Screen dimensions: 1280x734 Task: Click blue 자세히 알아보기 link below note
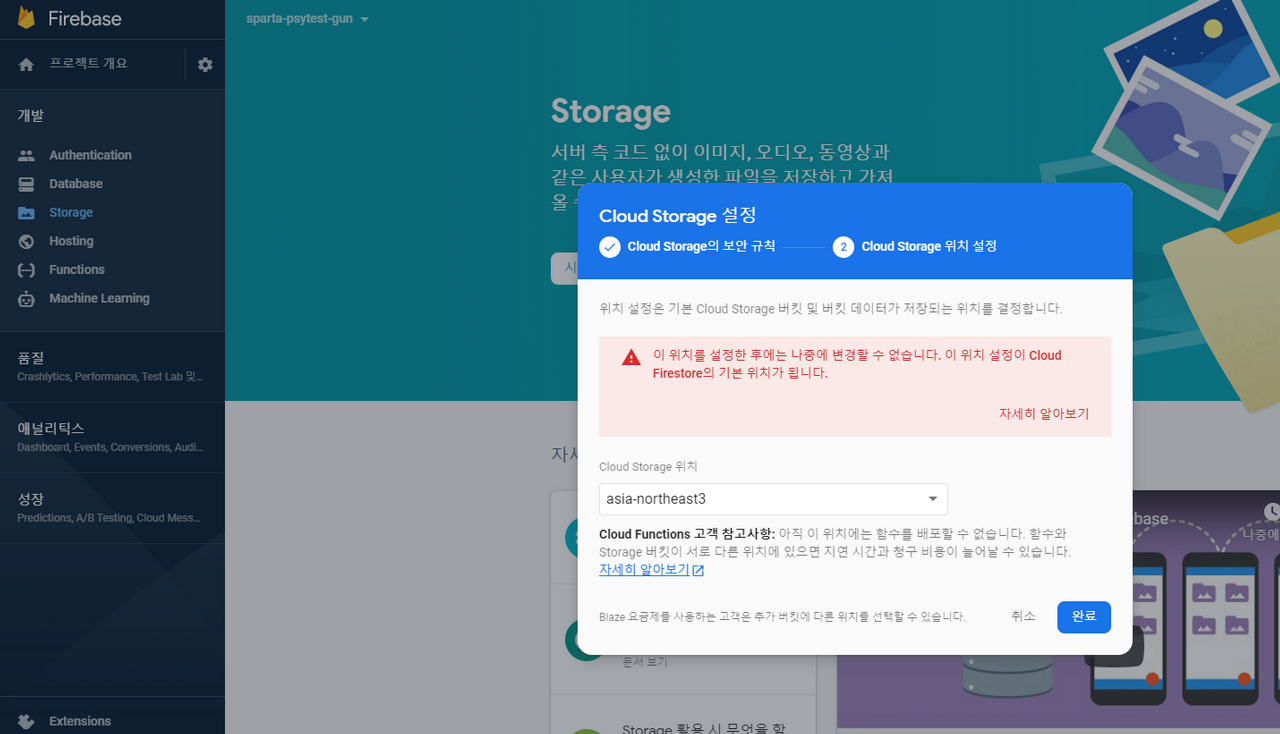point(644,570)
